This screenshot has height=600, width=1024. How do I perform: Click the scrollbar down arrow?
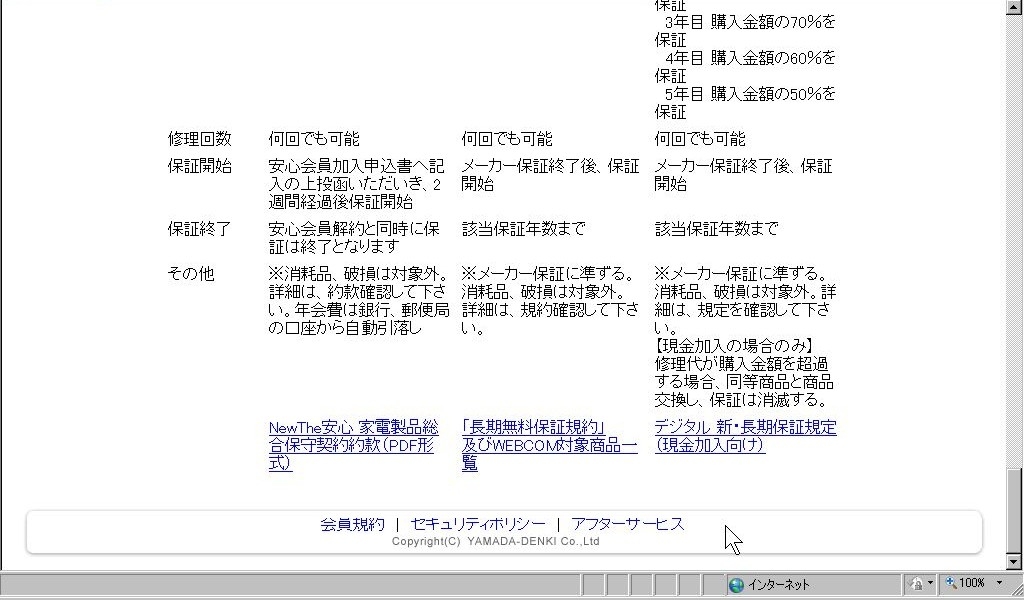1014,561
